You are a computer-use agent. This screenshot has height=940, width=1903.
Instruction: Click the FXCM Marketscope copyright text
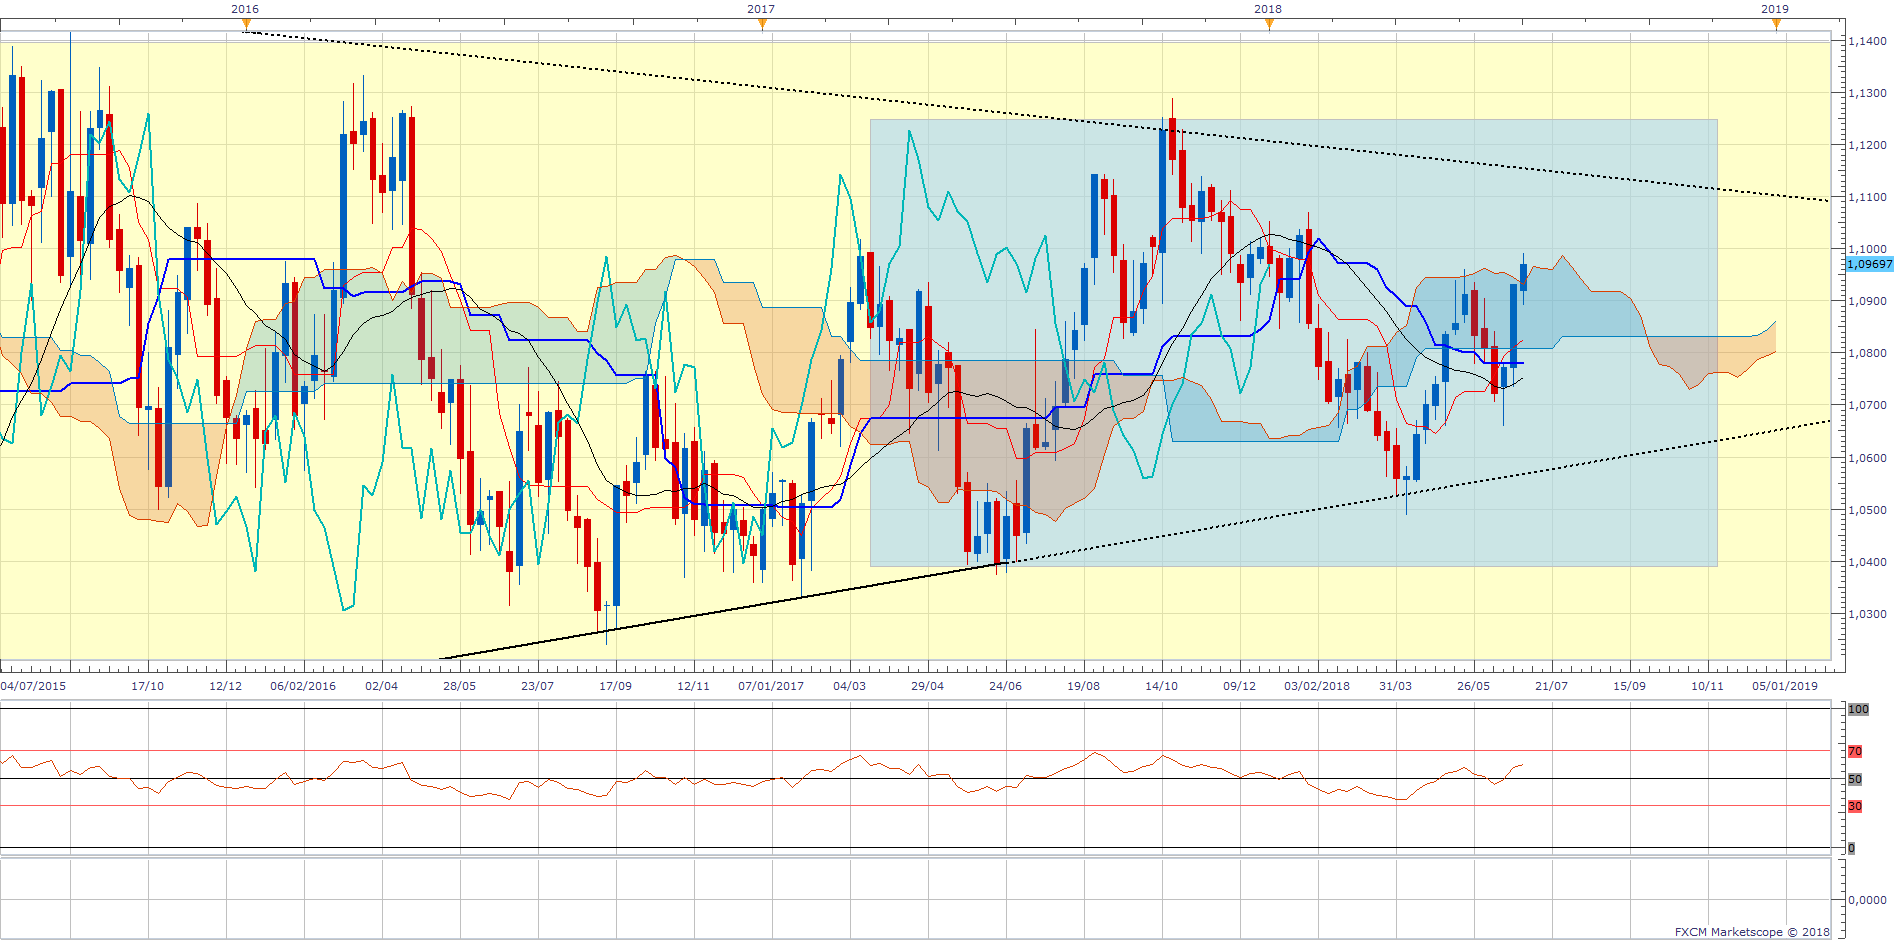pyautogui.click(x=1751, y=932)
